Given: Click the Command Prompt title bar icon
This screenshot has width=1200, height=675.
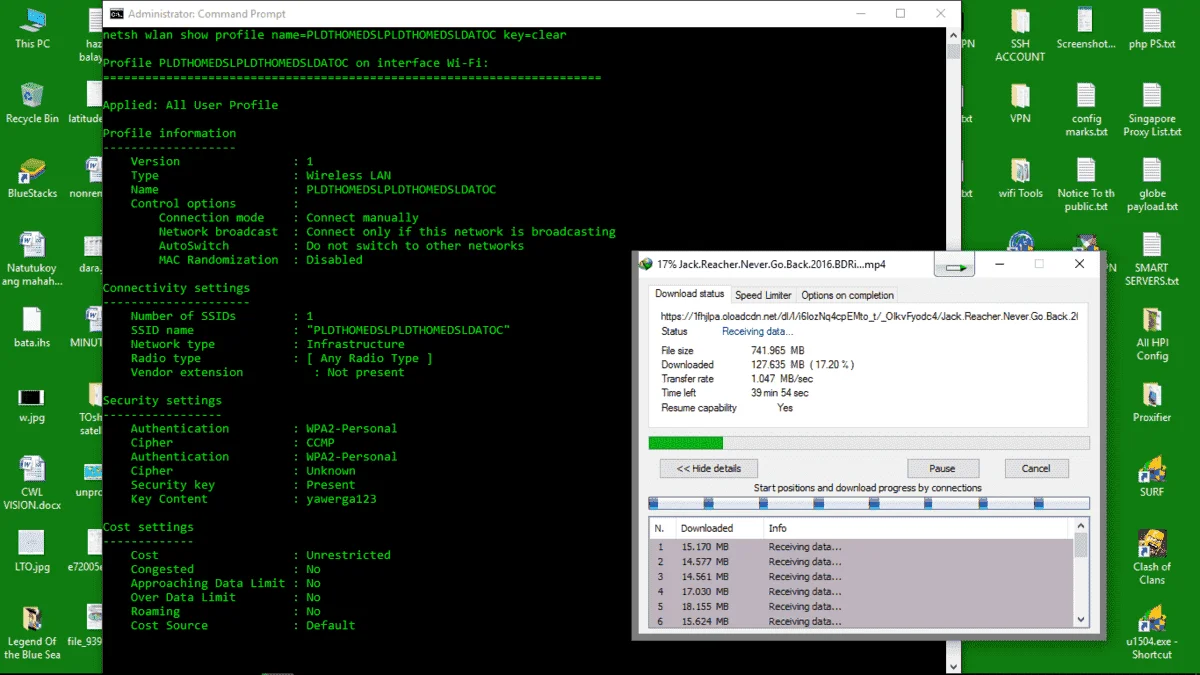Looking at the screenshot, I should click(116, 14).
